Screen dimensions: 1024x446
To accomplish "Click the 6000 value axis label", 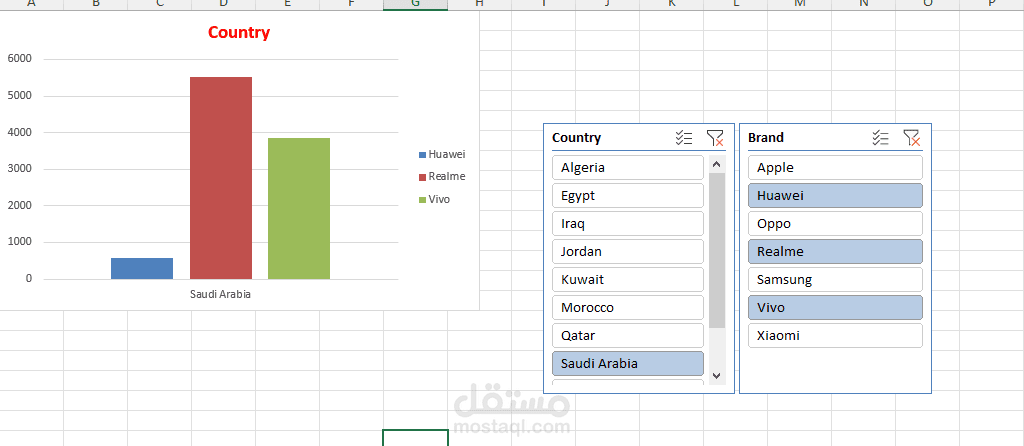I will click(x=20, y=59).
